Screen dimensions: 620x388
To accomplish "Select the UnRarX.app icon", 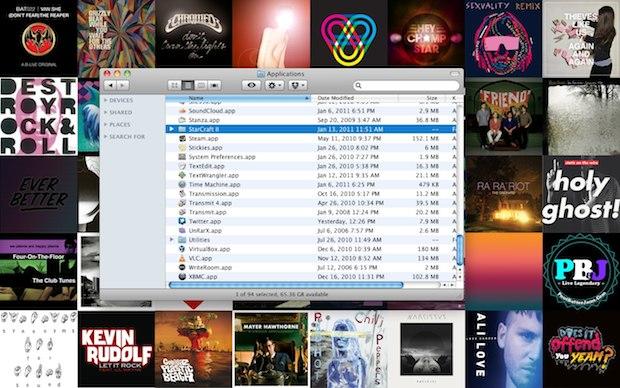I will pyautogui.click(x=182, y=231).
